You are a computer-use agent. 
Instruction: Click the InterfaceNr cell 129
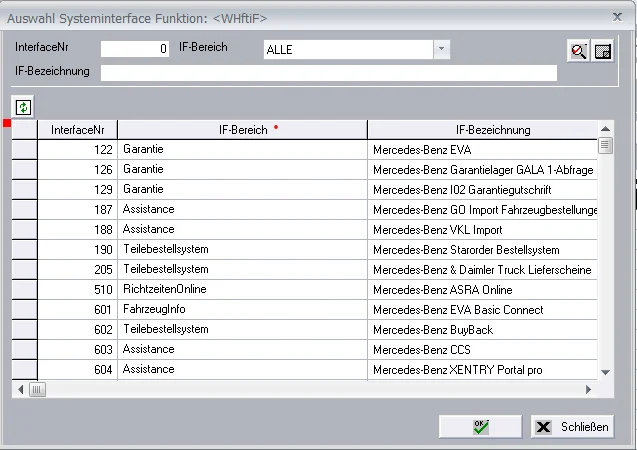point(77,189)
